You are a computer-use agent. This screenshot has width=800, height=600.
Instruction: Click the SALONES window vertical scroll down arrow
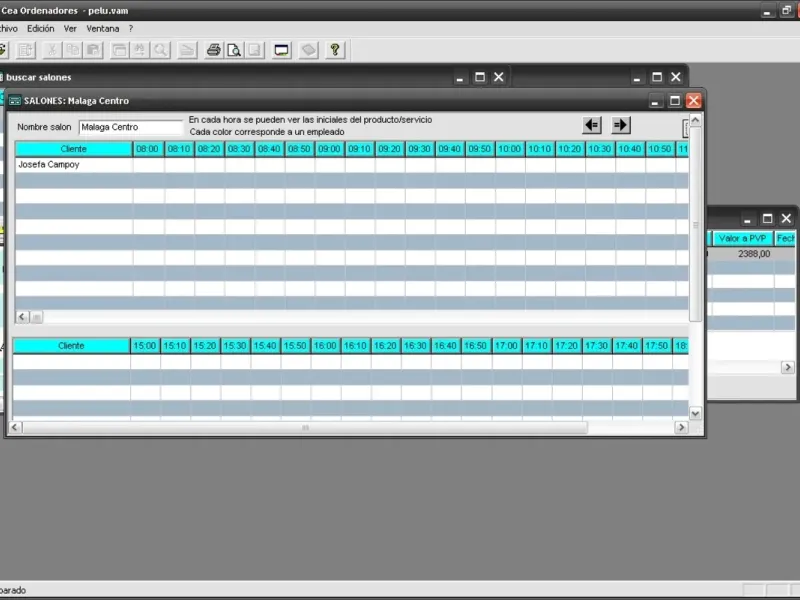click(695, 413)
